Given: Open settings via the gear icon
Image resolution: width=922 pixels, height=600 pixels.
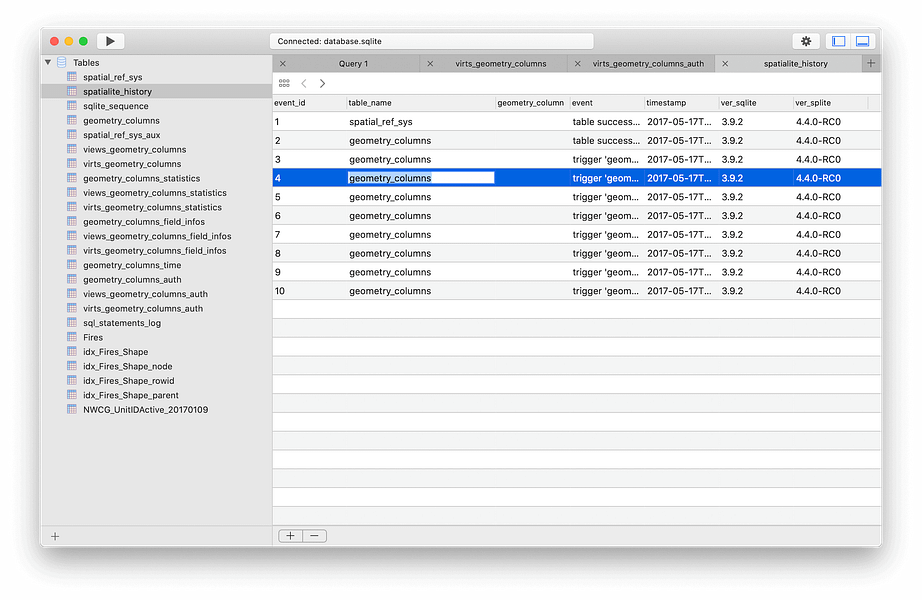Looking at the screenshot, I should coord(806,41).
